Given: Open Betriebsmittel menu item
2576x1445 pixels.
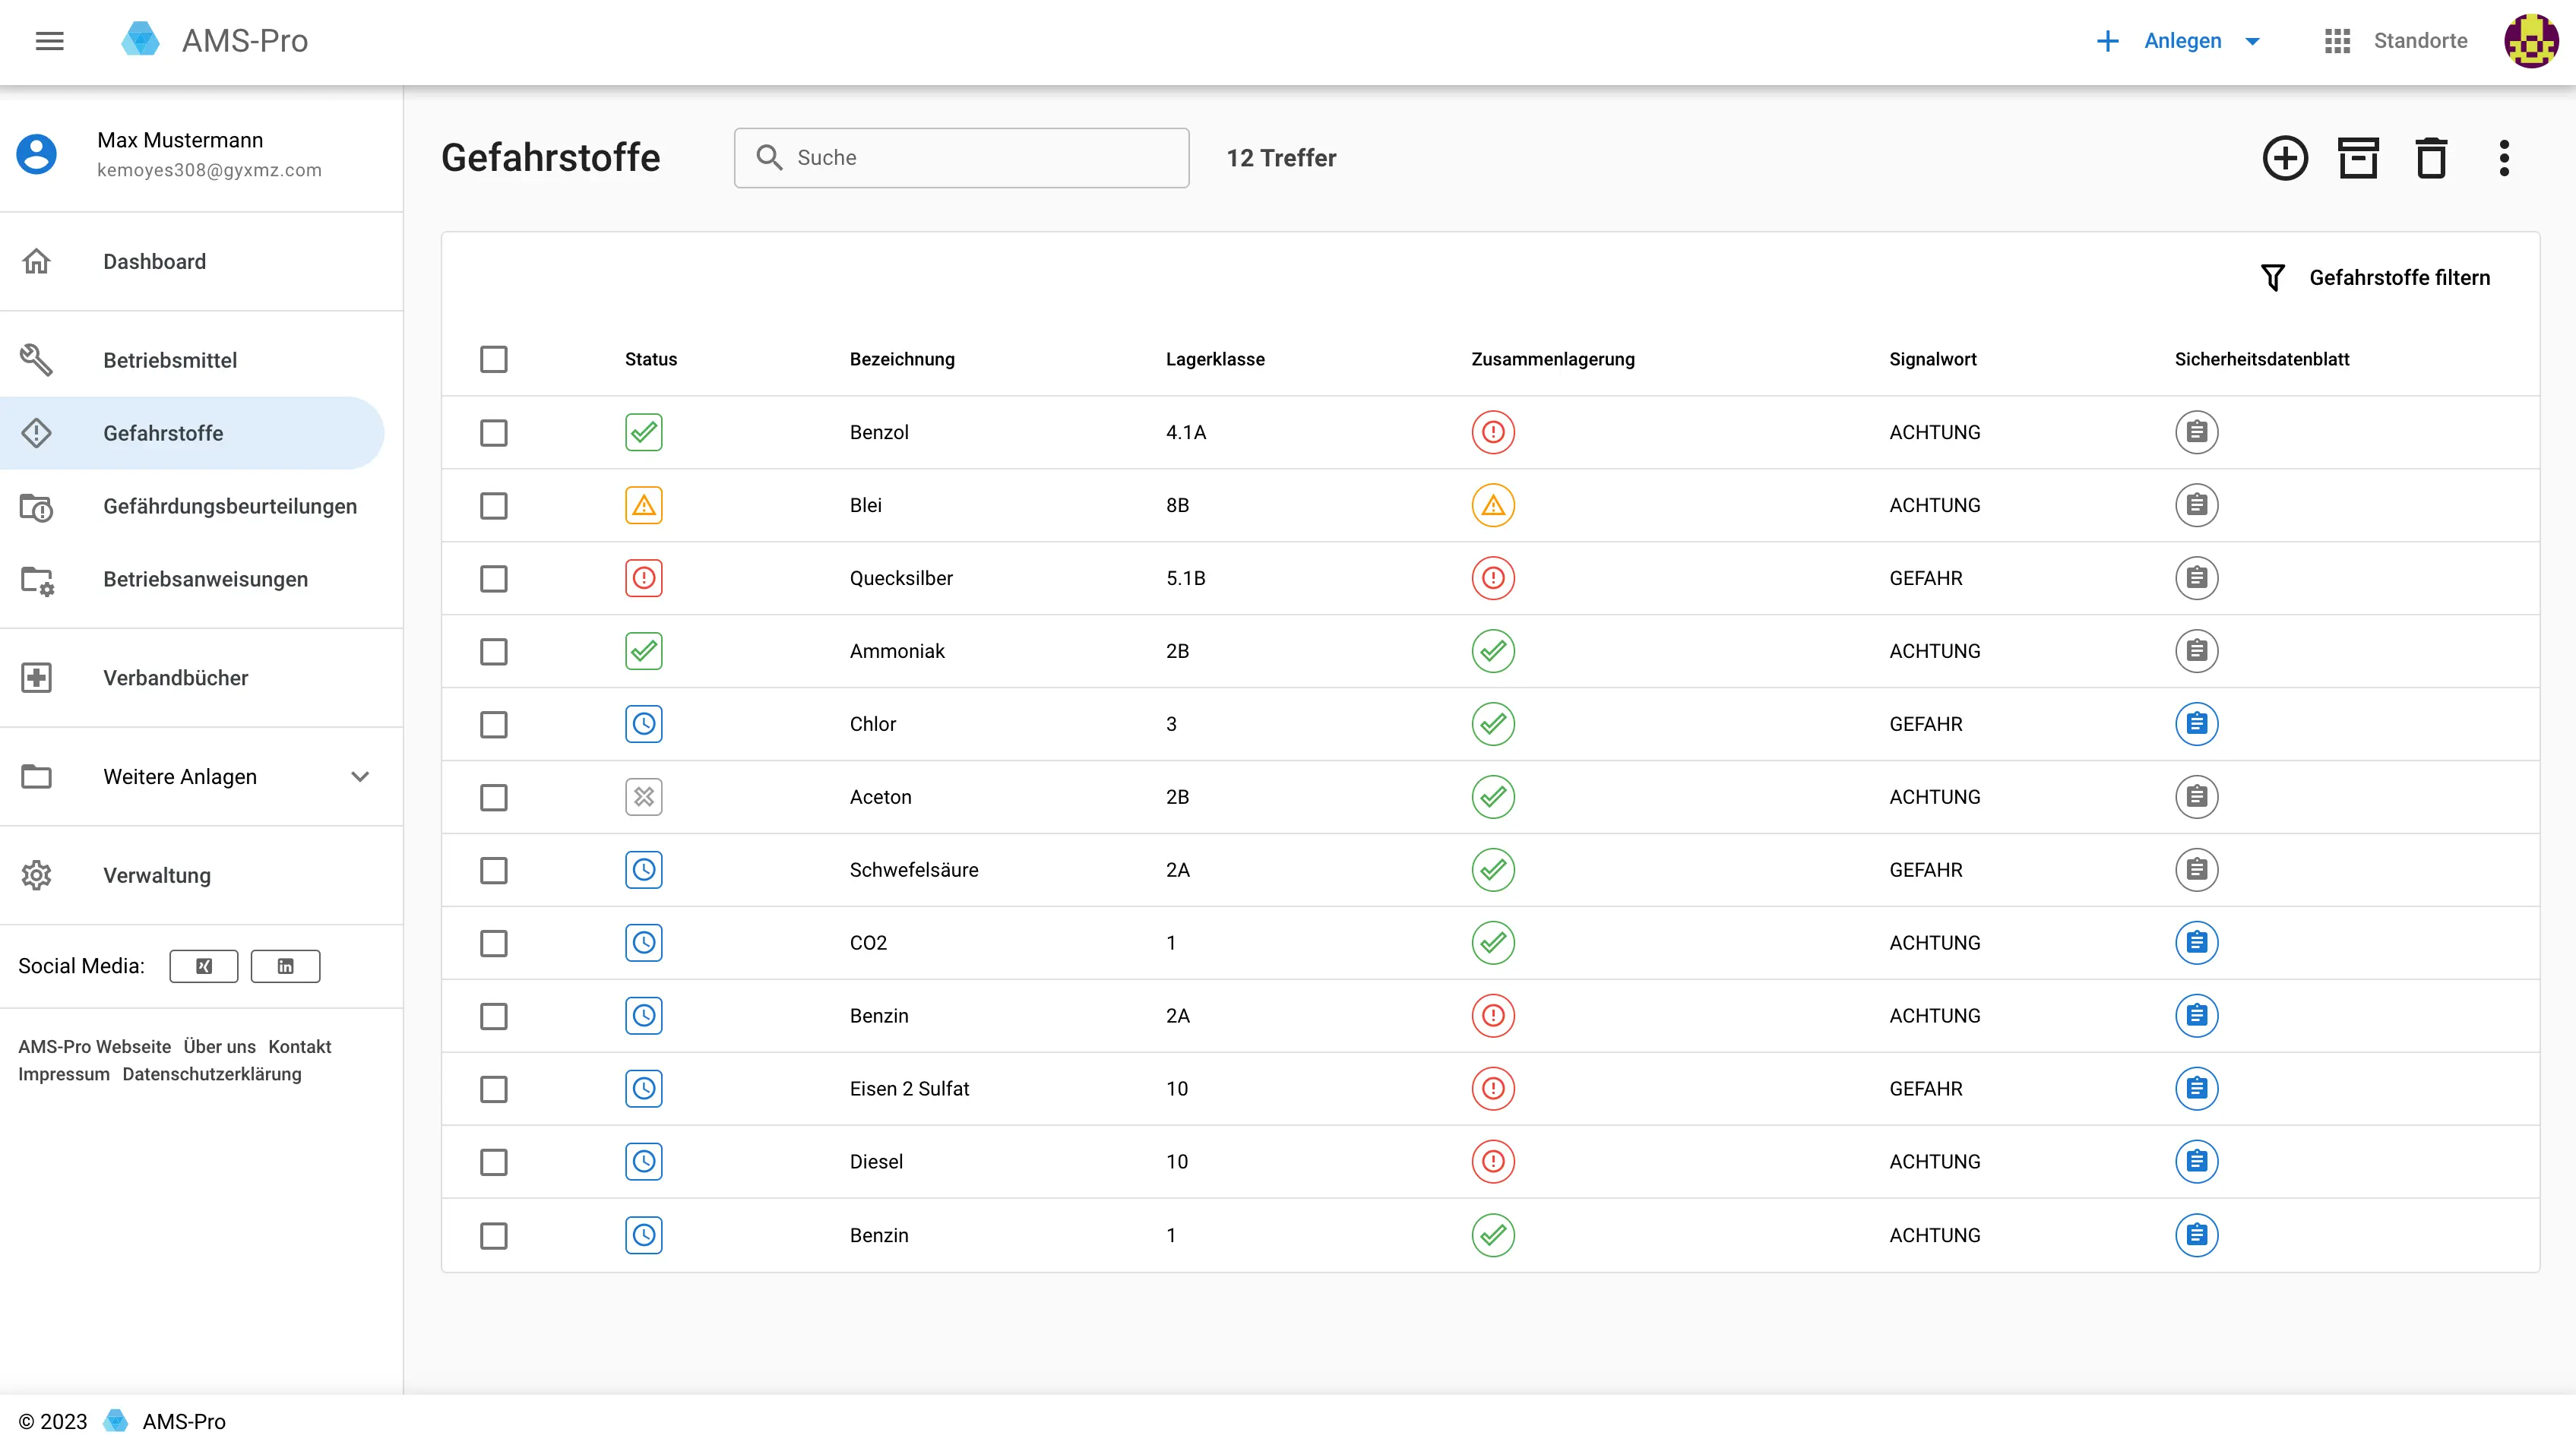Looking at the screenshot, I should point(170,360).
